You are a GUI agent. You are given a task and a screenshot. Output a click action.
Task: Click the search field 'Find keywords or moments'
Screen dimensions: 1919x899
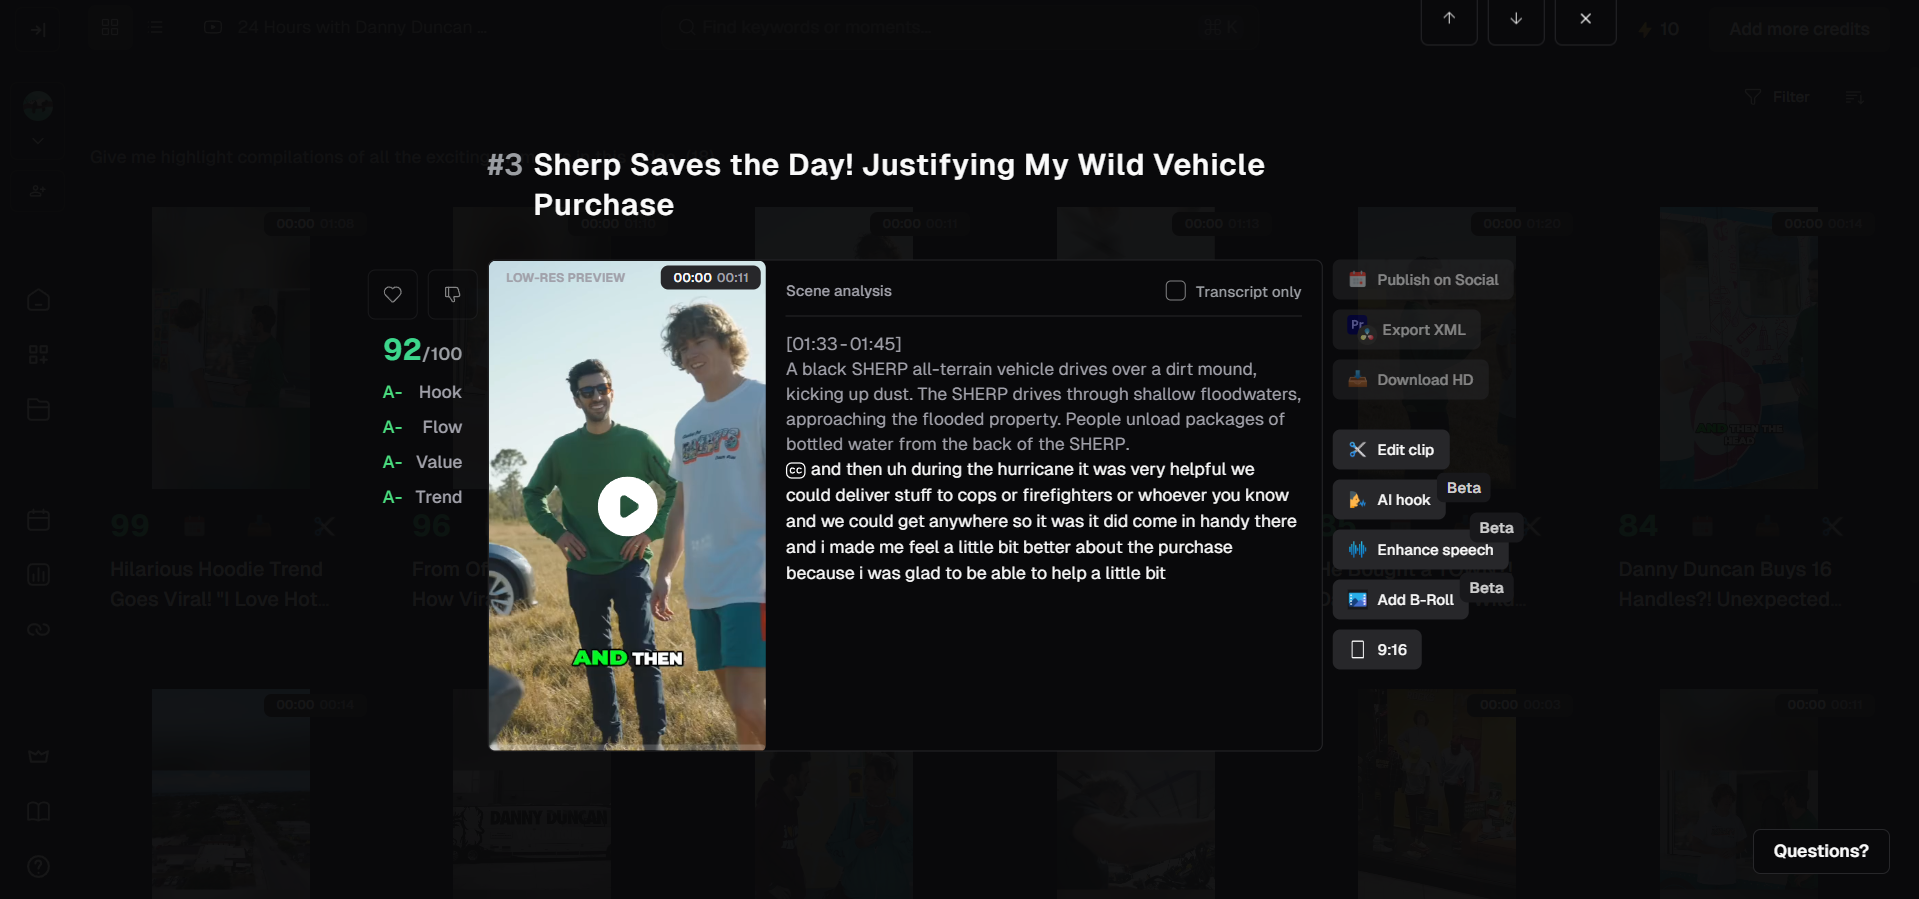coord(960,27)
